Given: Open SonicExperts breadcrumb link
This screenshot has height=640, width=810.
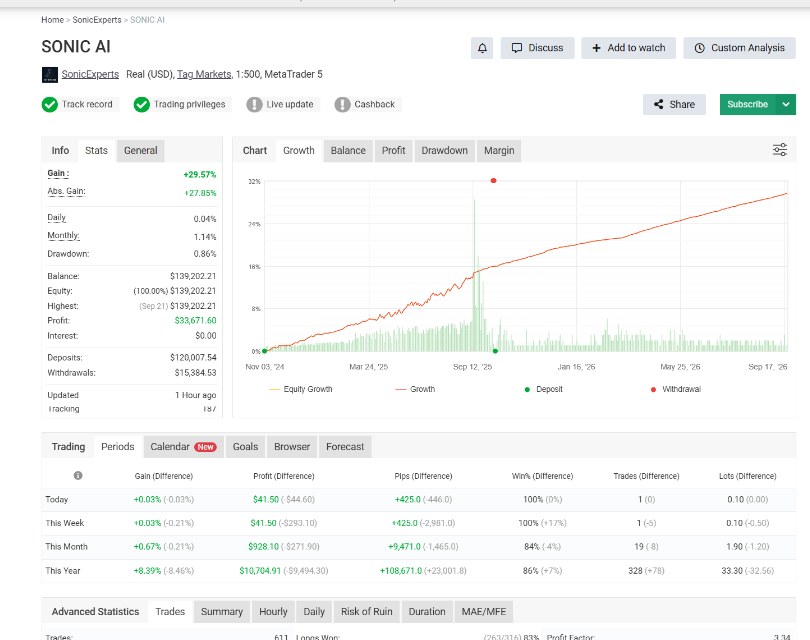Looking at the screenshot, I should (x=97, y=20).
